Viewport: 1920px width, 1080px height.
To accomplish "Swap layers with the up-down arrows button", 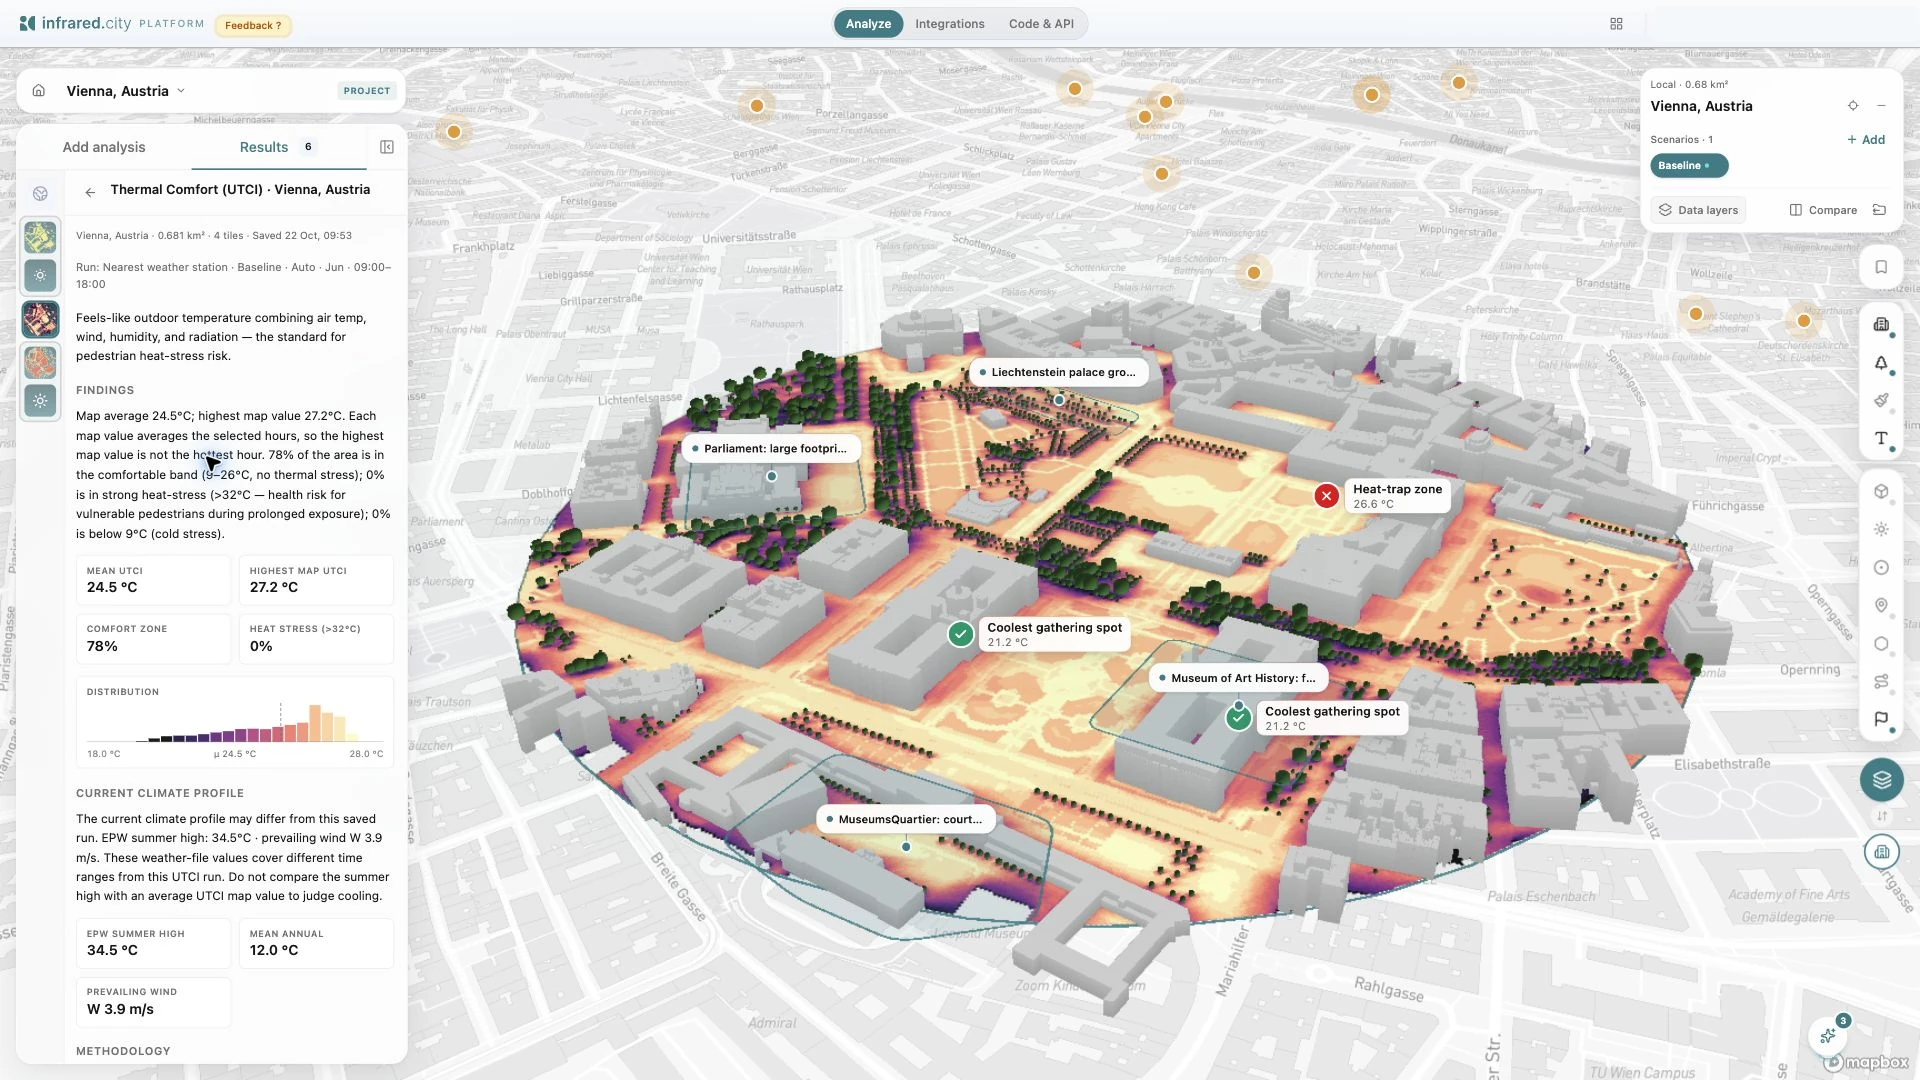I will click(1881, 816).
